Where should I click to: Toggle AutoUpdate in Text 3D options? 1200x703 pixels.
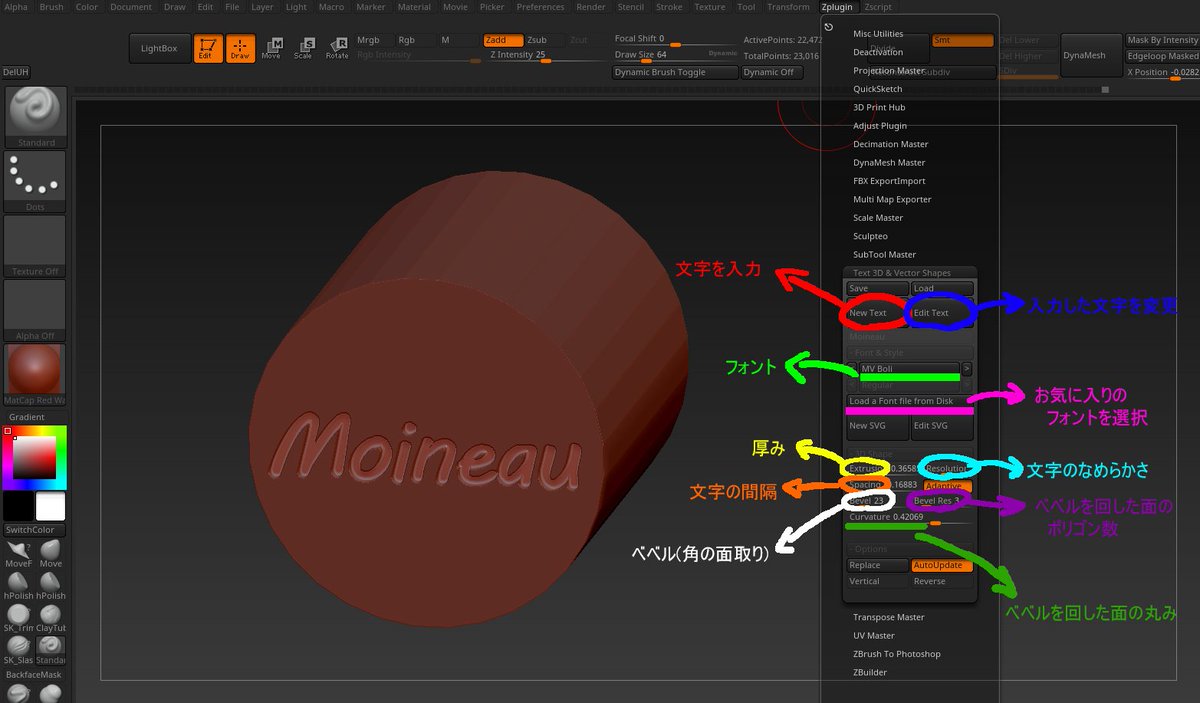tap(941, 566)
